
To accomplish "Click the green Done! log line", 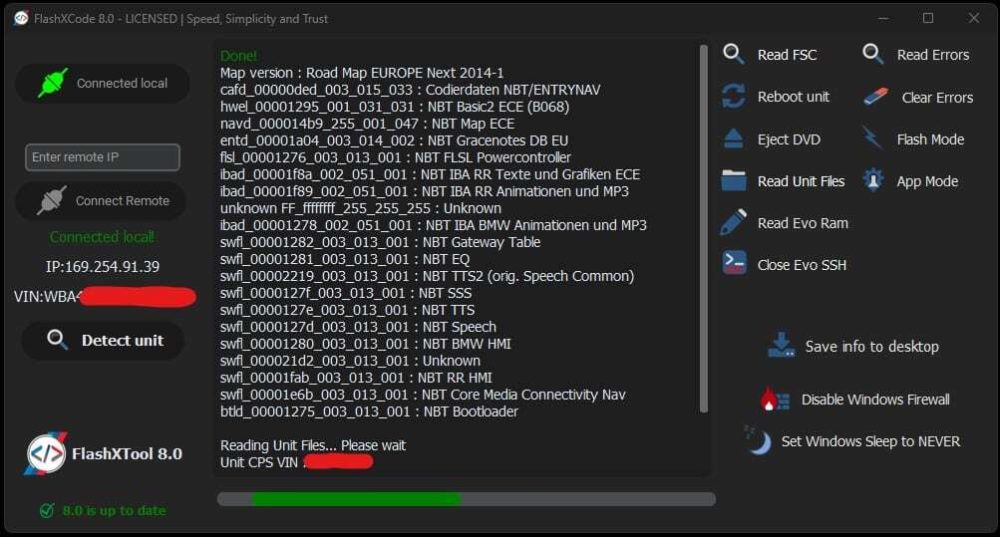I will pos(239,56).
